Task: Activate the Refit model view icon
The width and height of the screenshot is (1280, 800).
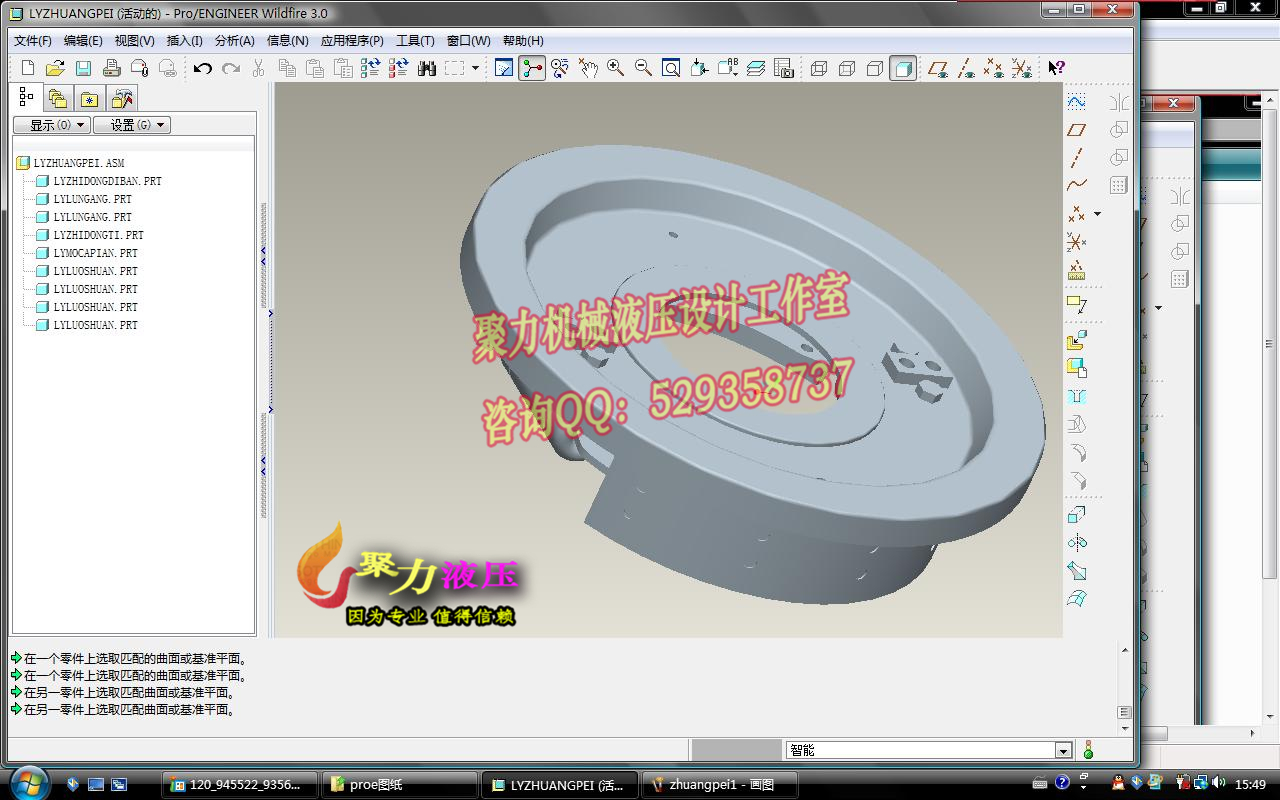Action: point(671,67)
